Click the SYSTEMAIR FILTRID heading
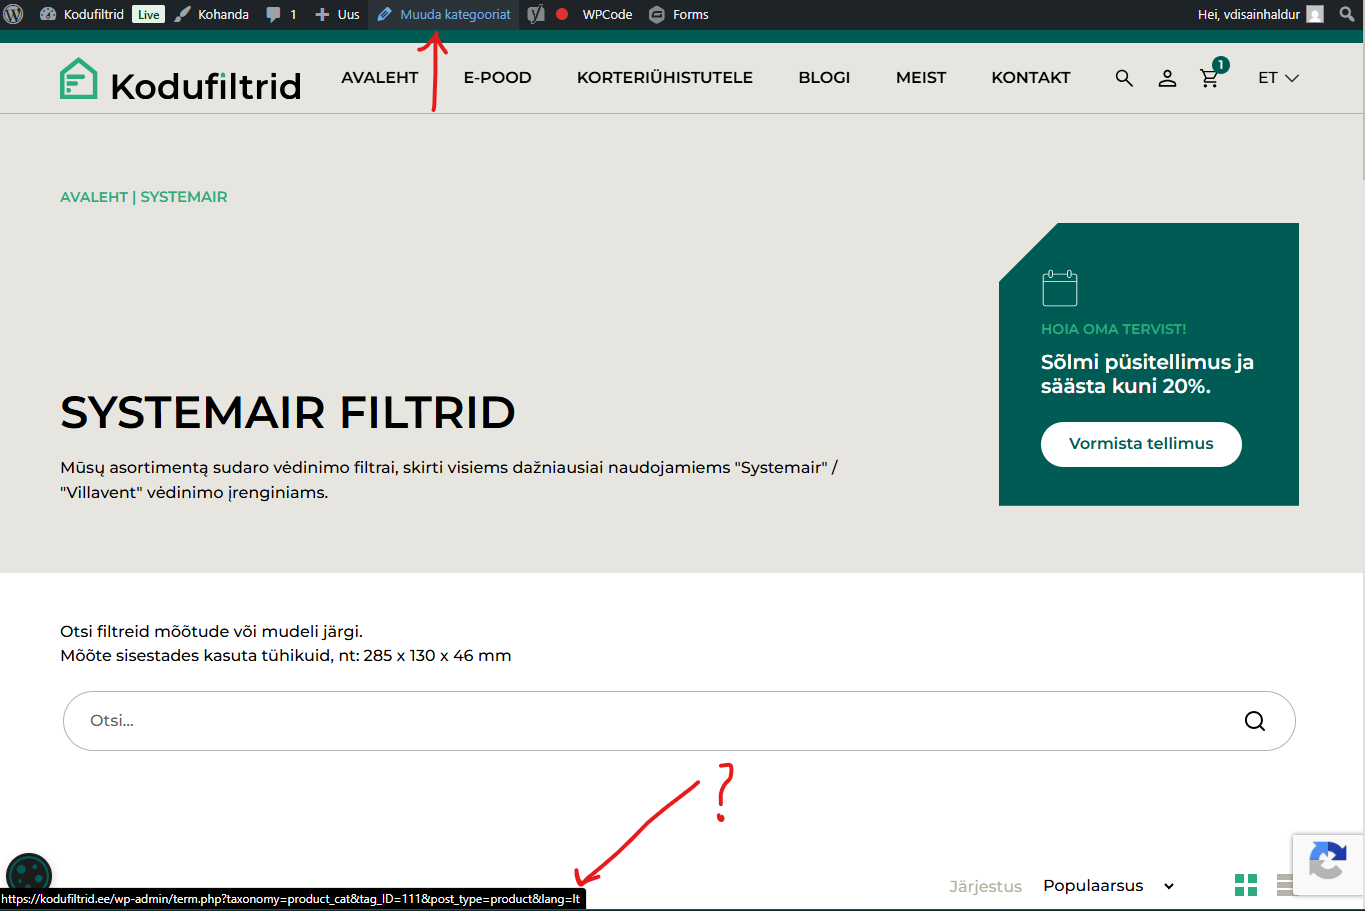 pos(288,412)
